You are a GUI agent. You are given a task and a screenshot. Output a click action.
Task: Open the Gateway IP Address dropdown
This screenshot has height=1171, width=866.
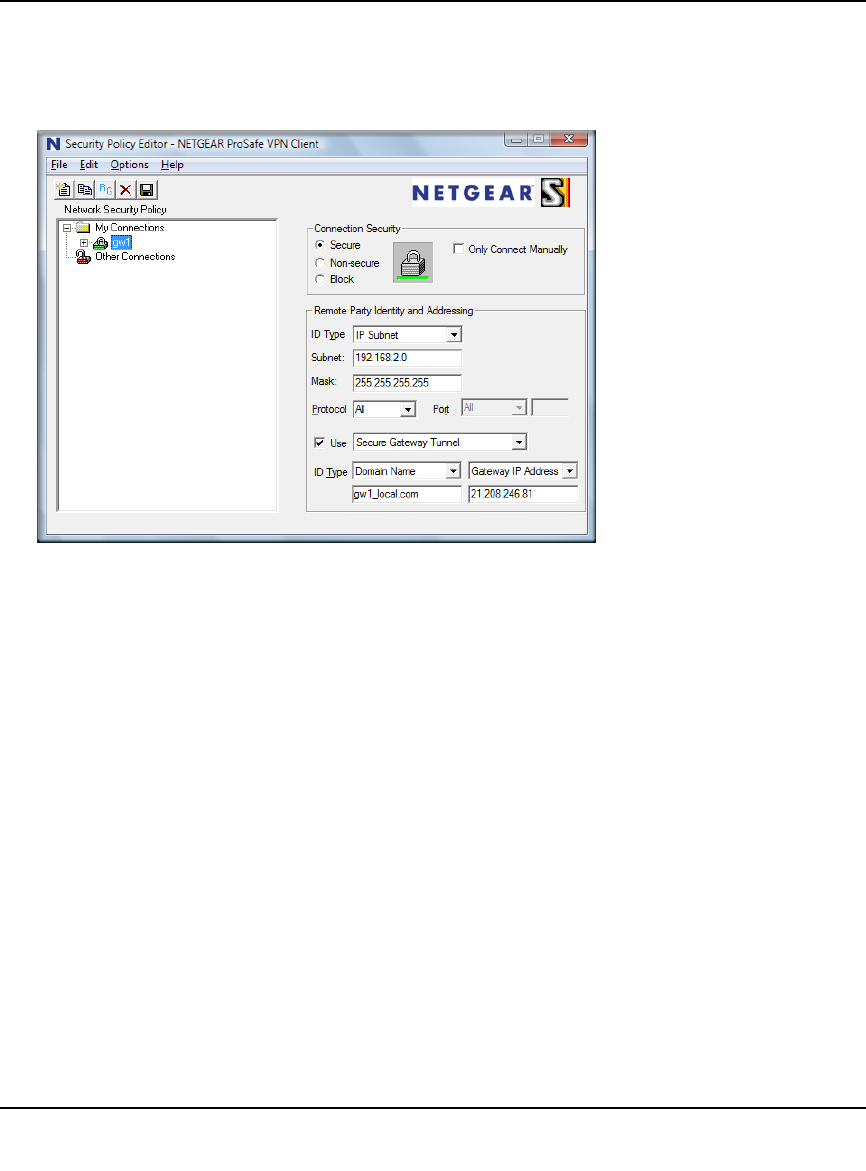coord(570,471)
